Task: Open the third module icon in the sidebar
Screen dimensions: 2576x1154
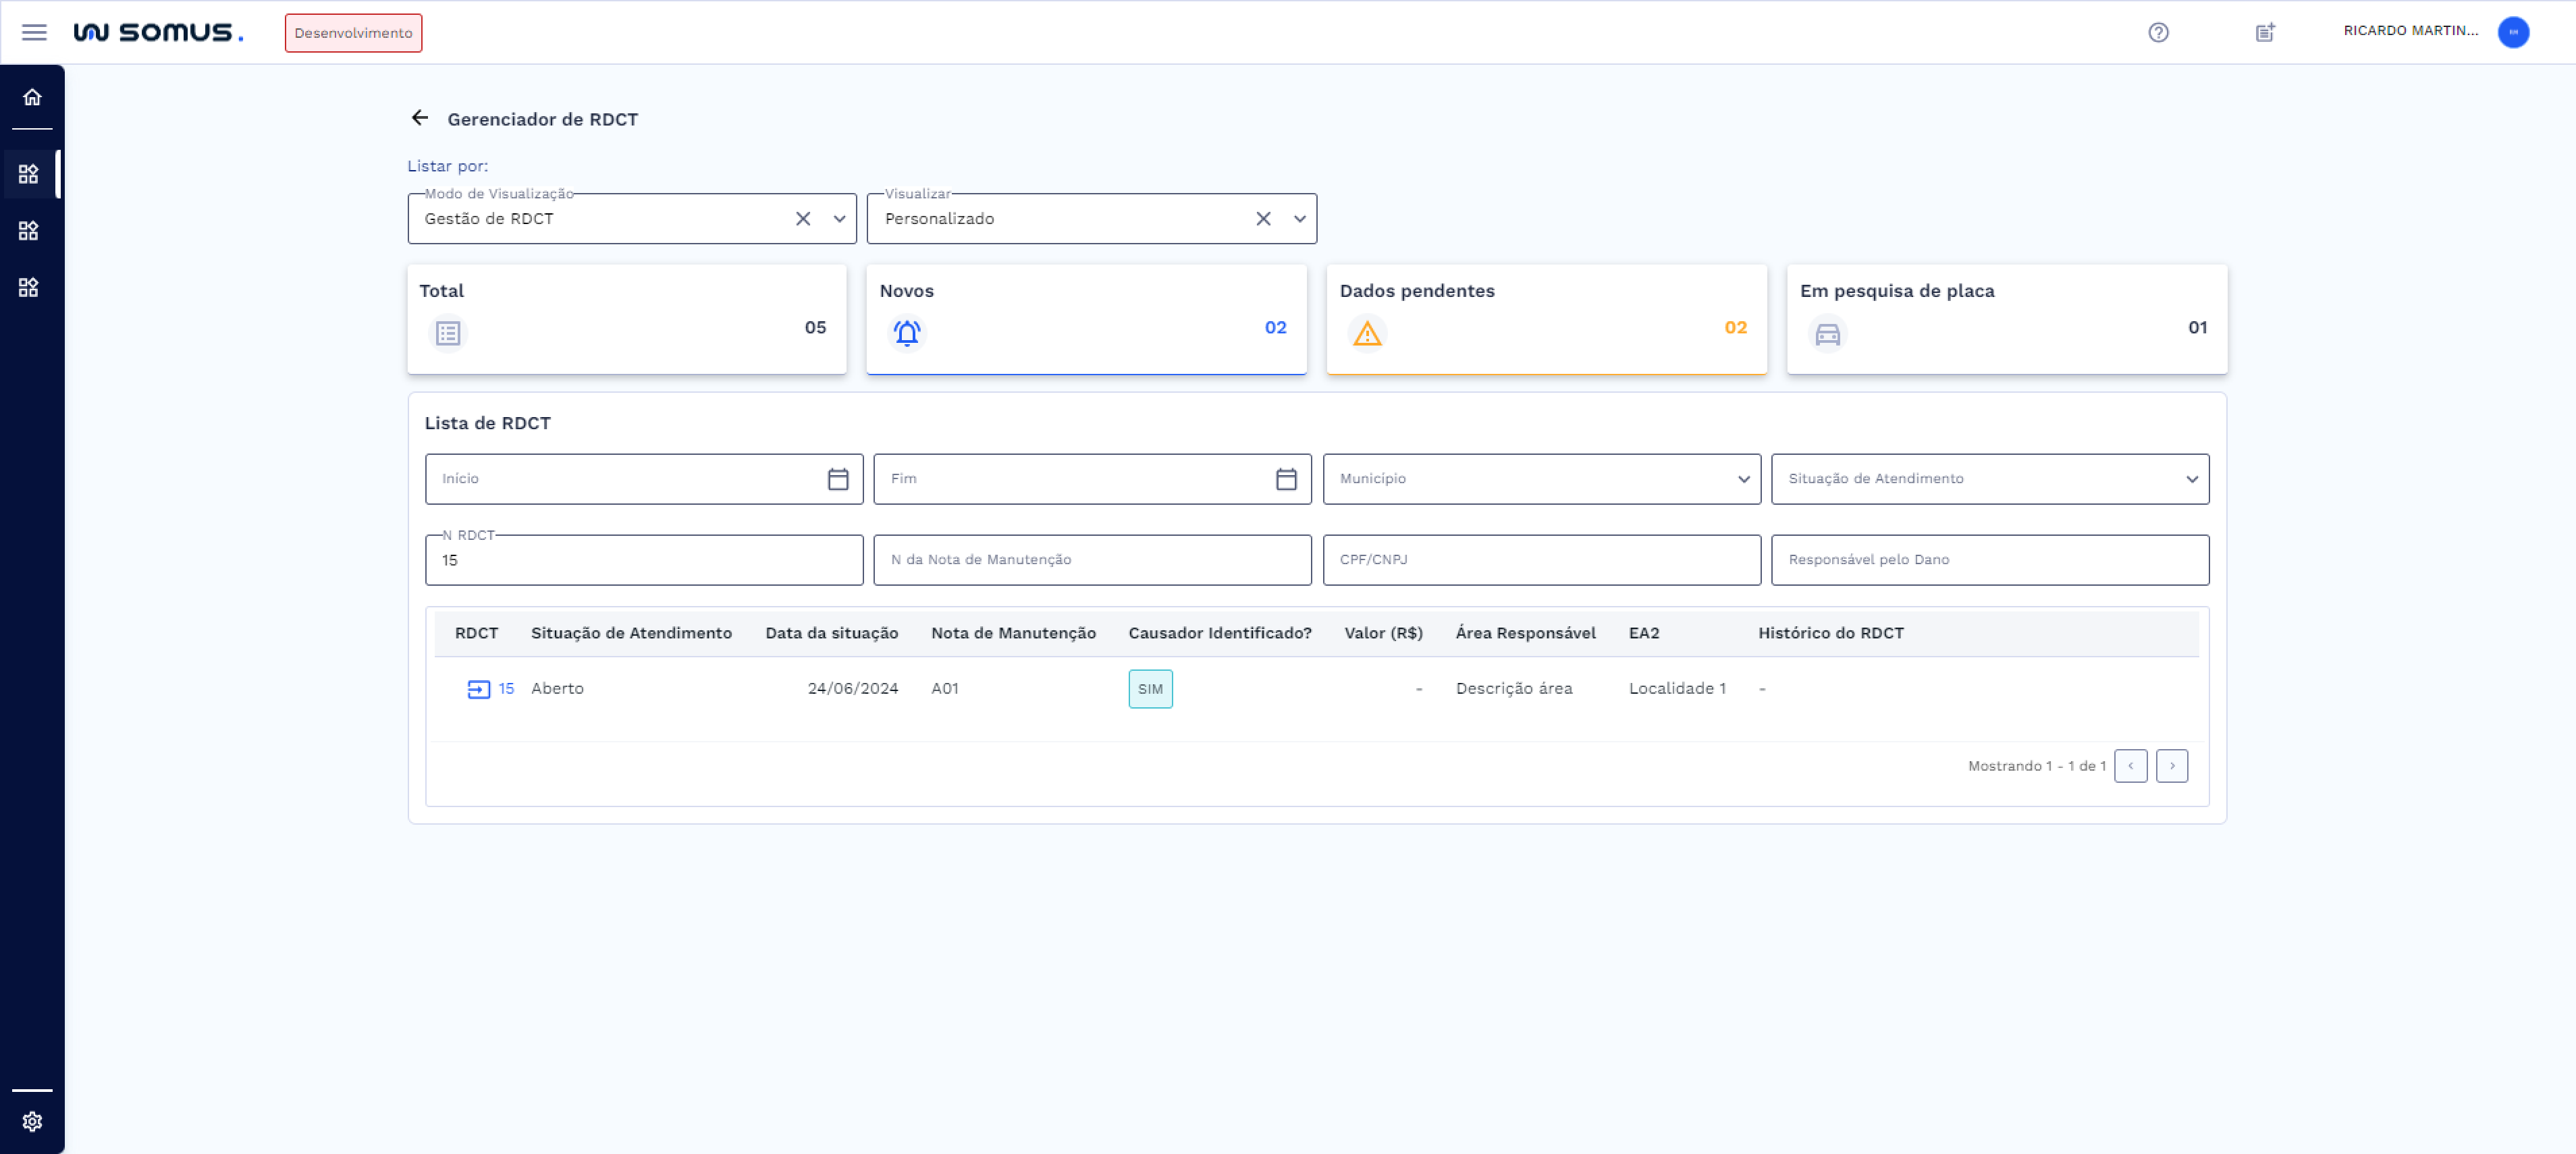Action: [31, 287]
